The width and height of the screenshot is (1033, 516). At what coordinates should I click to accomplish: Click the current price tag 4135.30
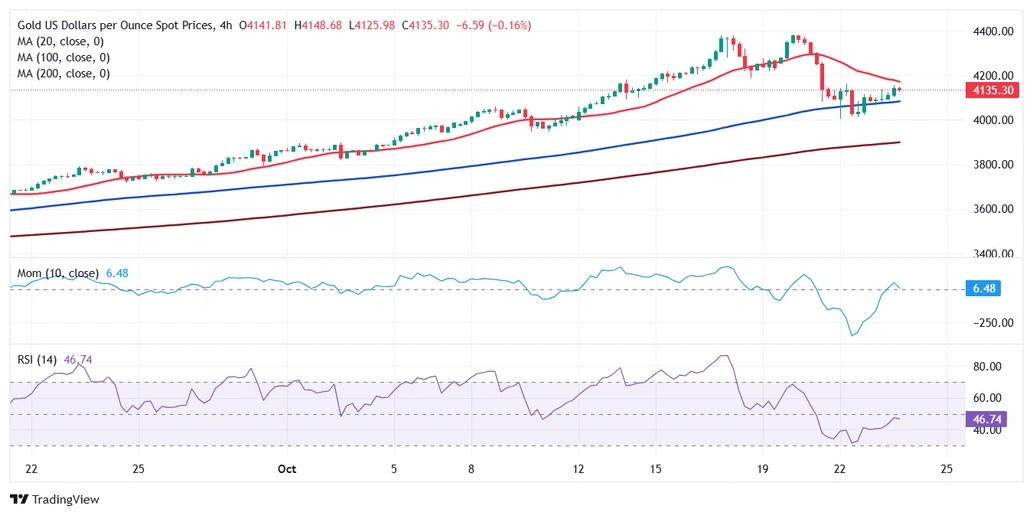pyautogui.click(x=993, y=91)
